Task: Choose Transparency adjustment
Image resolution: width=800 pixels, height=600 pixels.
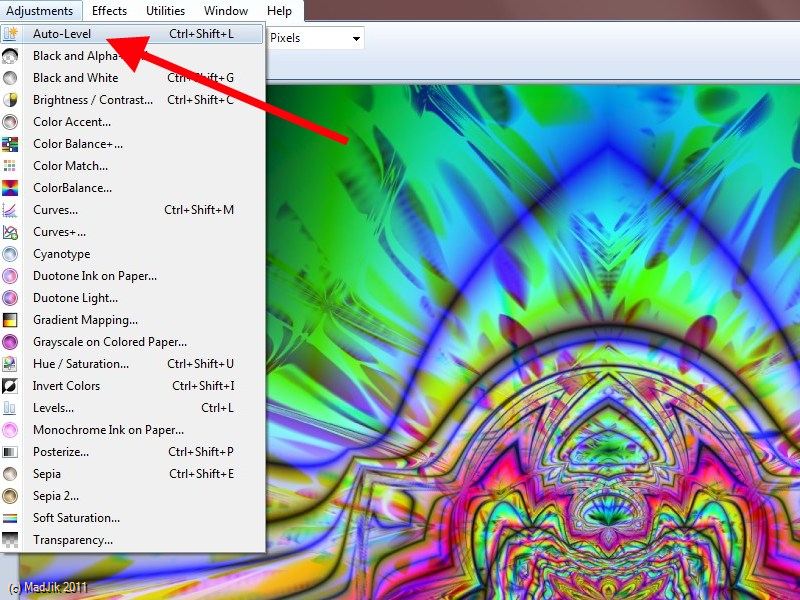Action: [132, 540]
